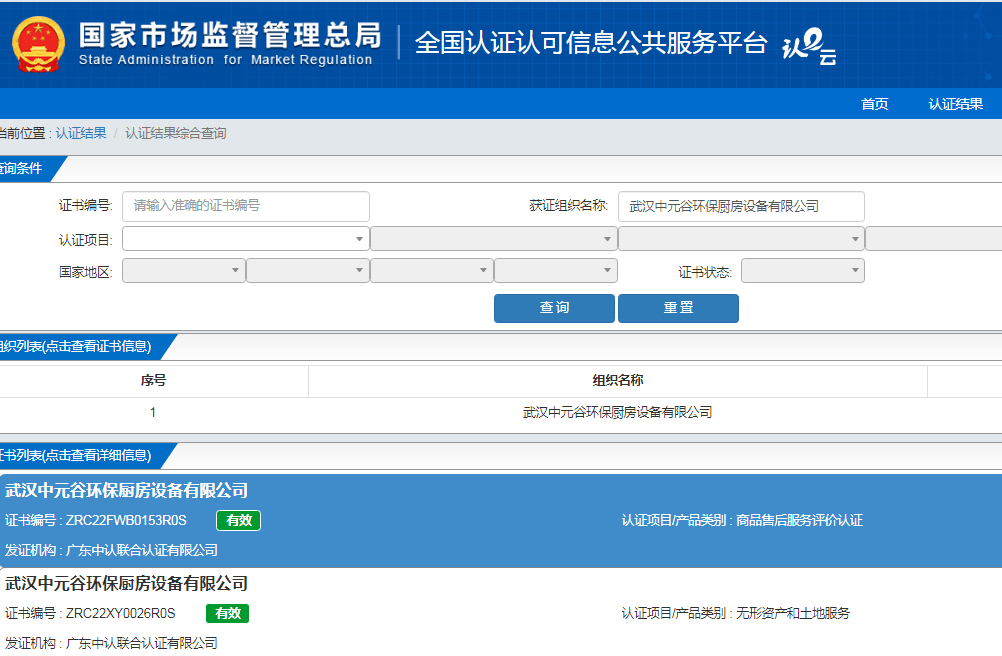Open the second 认证项目 dropdown

(494, 239)
